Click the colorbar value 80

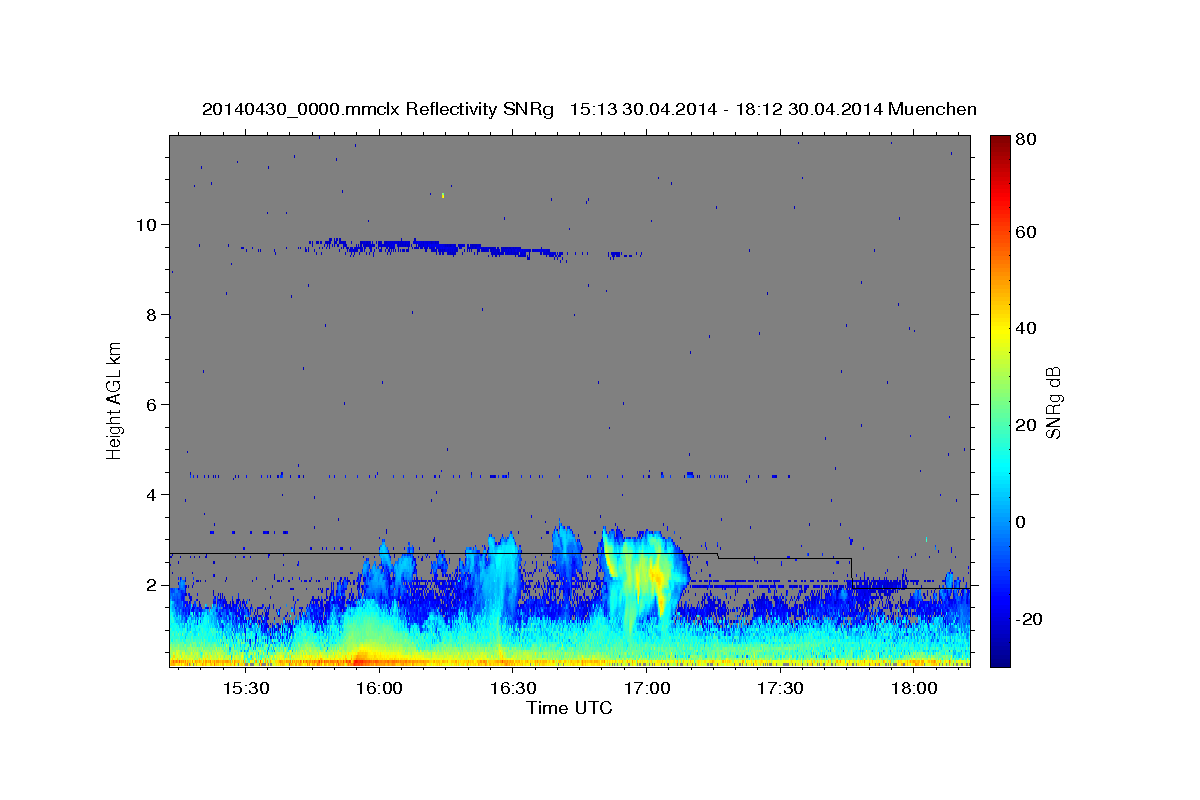pos(1028,140)
